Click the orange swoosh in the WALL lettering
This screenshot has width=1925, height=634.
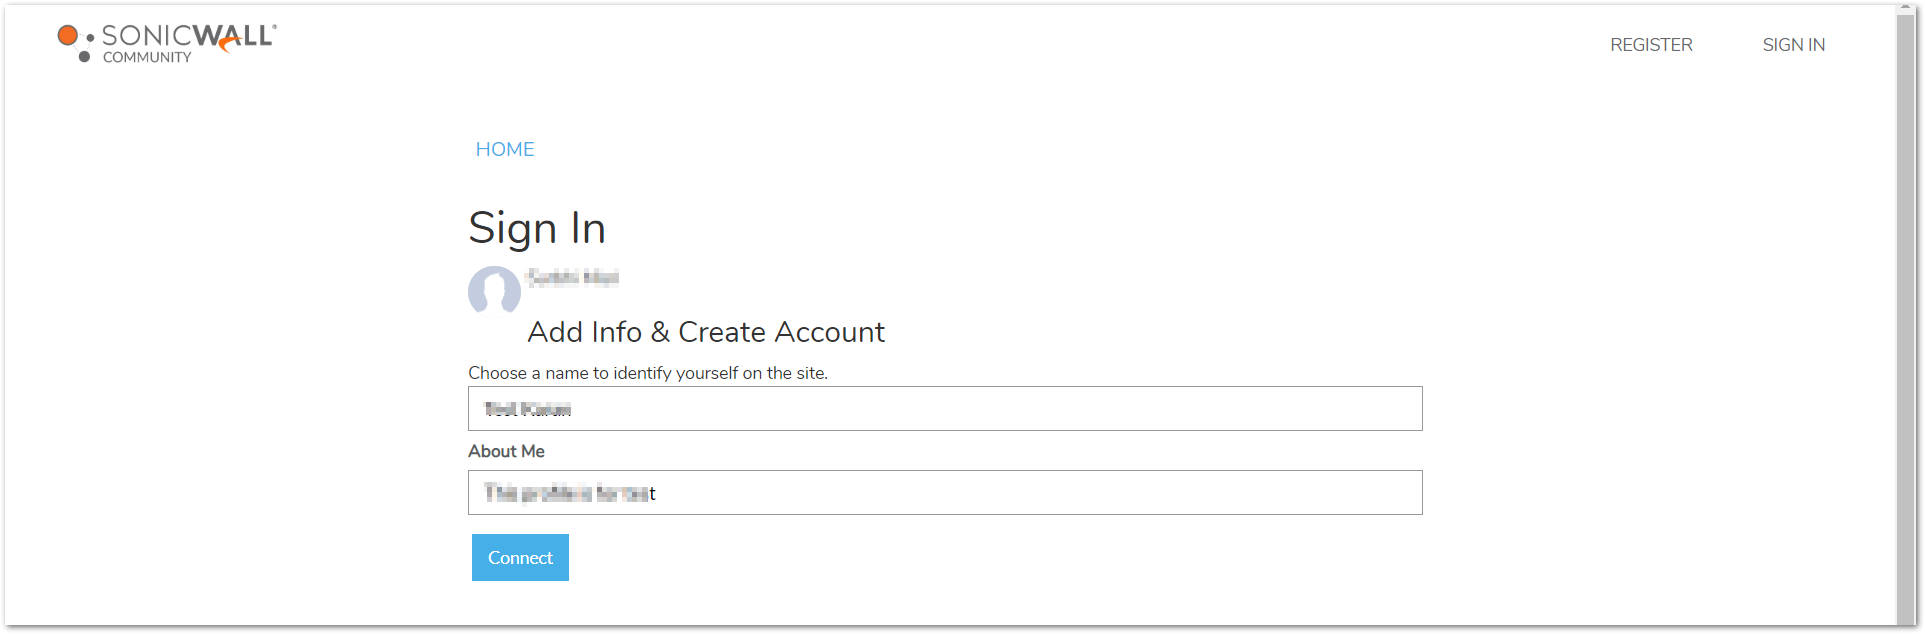(230, 43)
